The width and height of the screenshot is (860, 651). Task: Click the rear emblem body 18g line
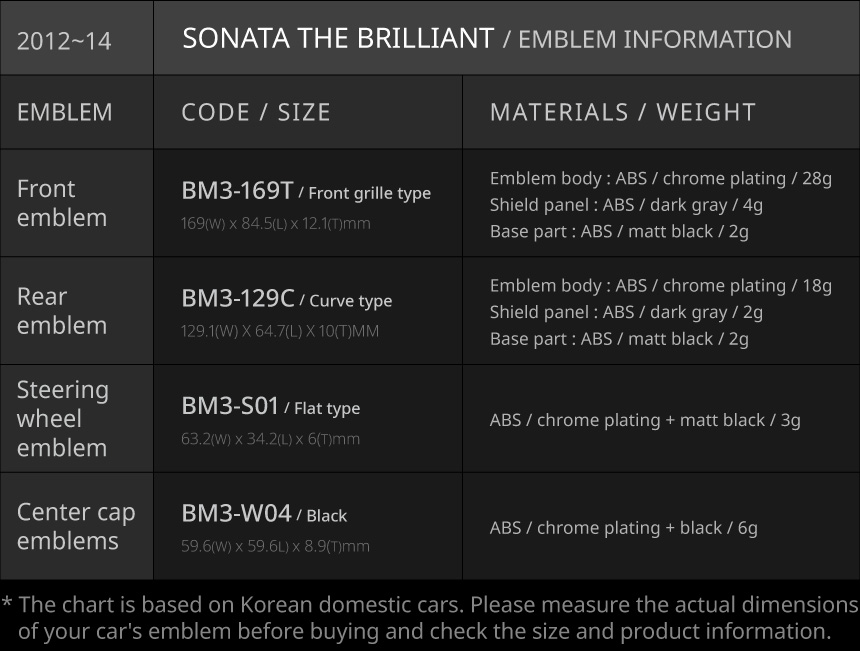pyautogui.click(x=660, y=286)
